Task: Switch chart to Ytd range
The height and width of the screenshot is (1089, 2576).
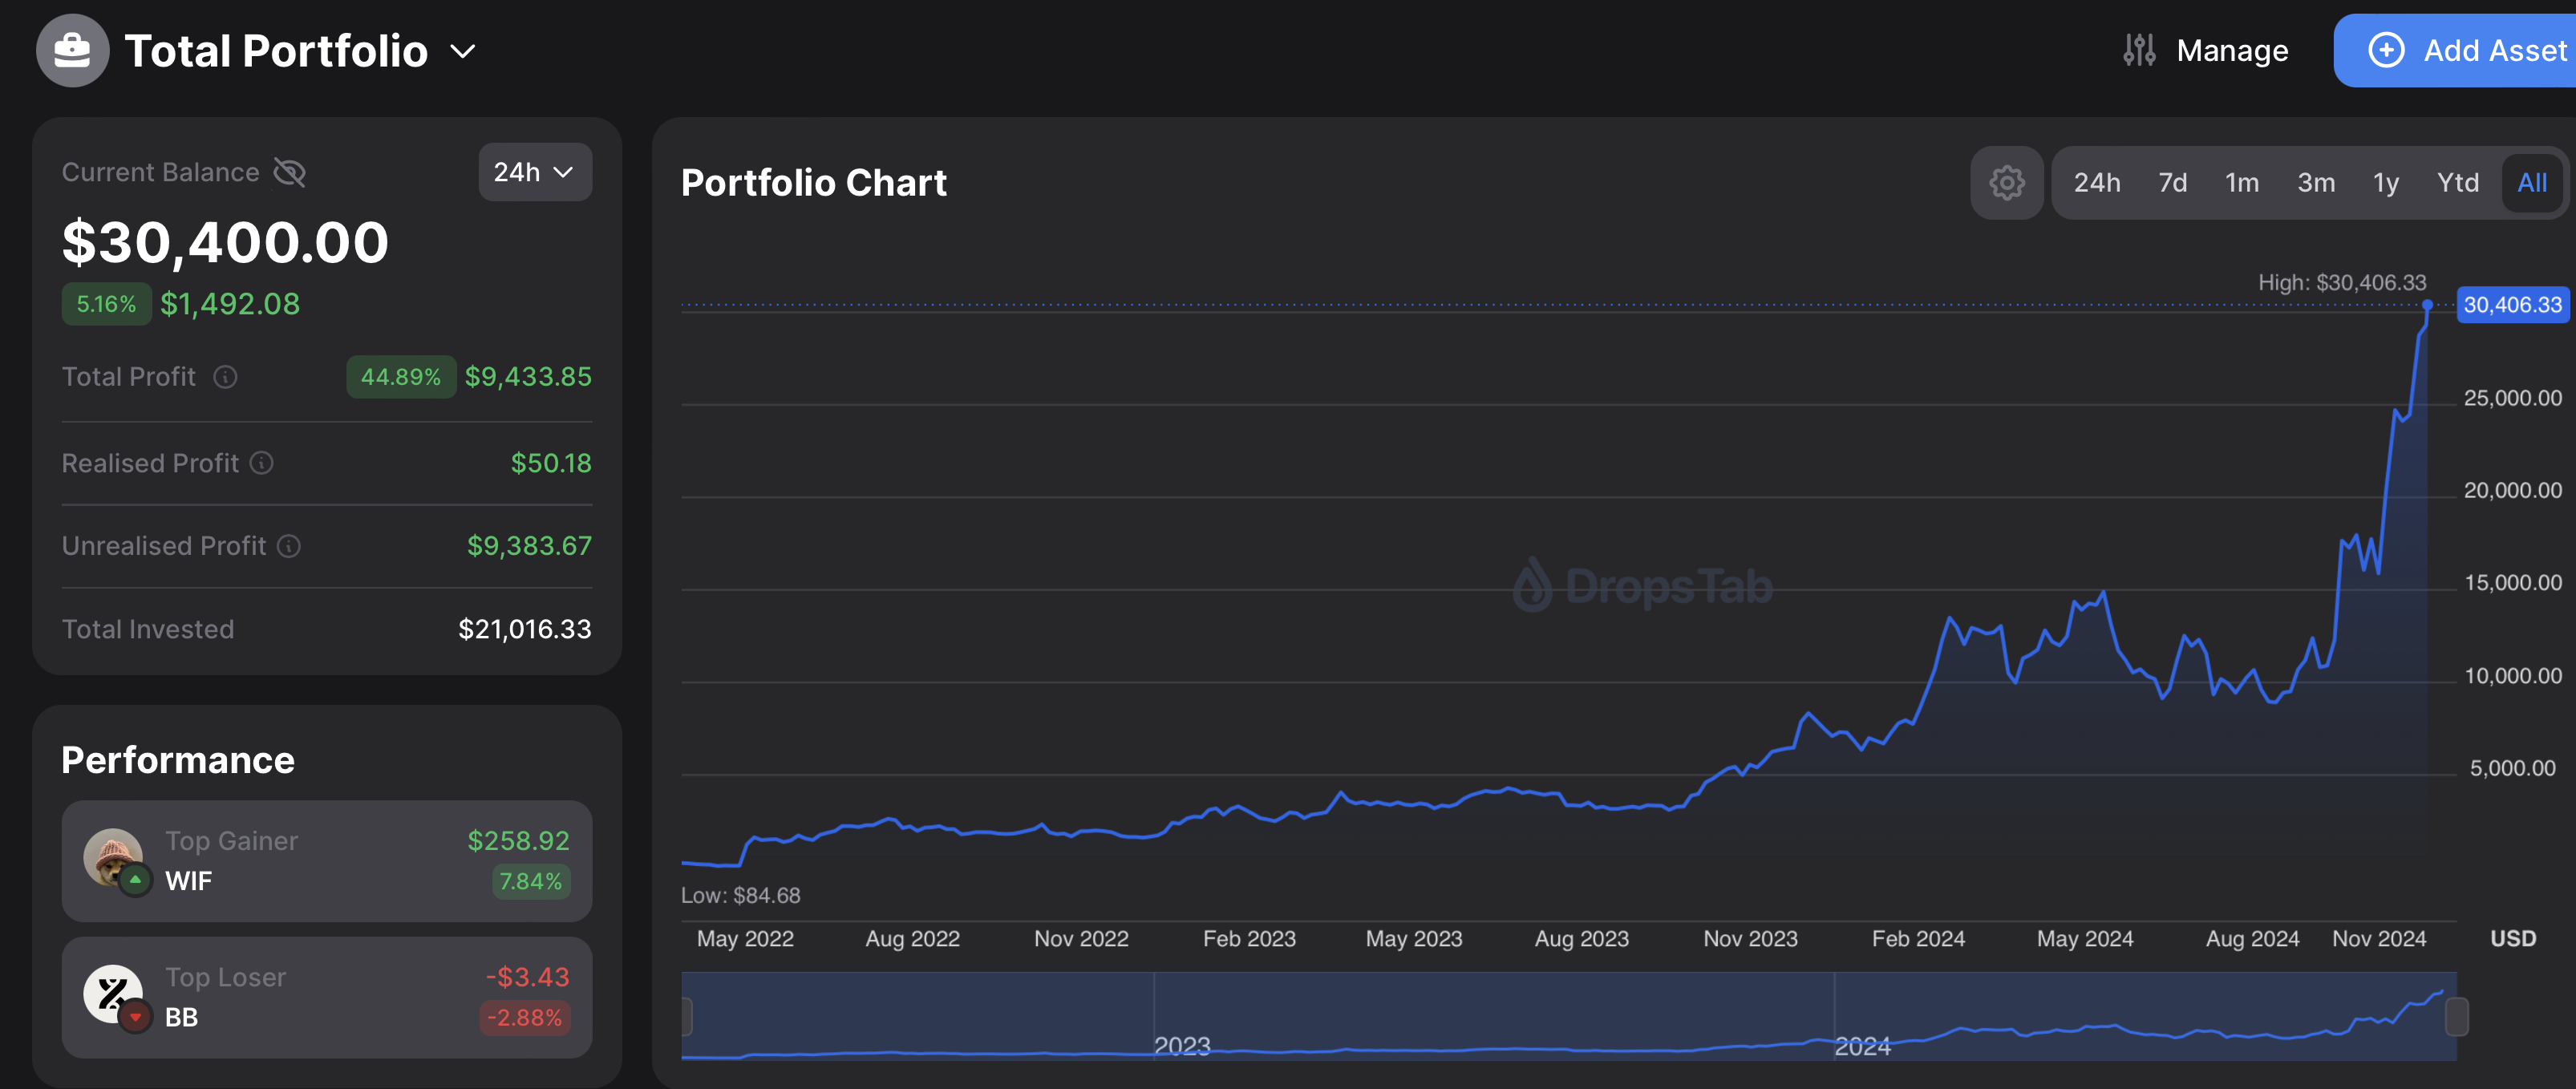Action: (x=2457, y=183)
